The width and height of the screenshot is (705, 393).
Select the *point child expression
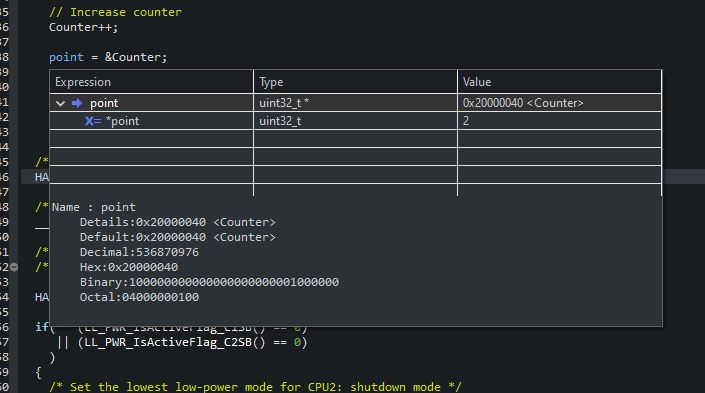tap(122, 121)
